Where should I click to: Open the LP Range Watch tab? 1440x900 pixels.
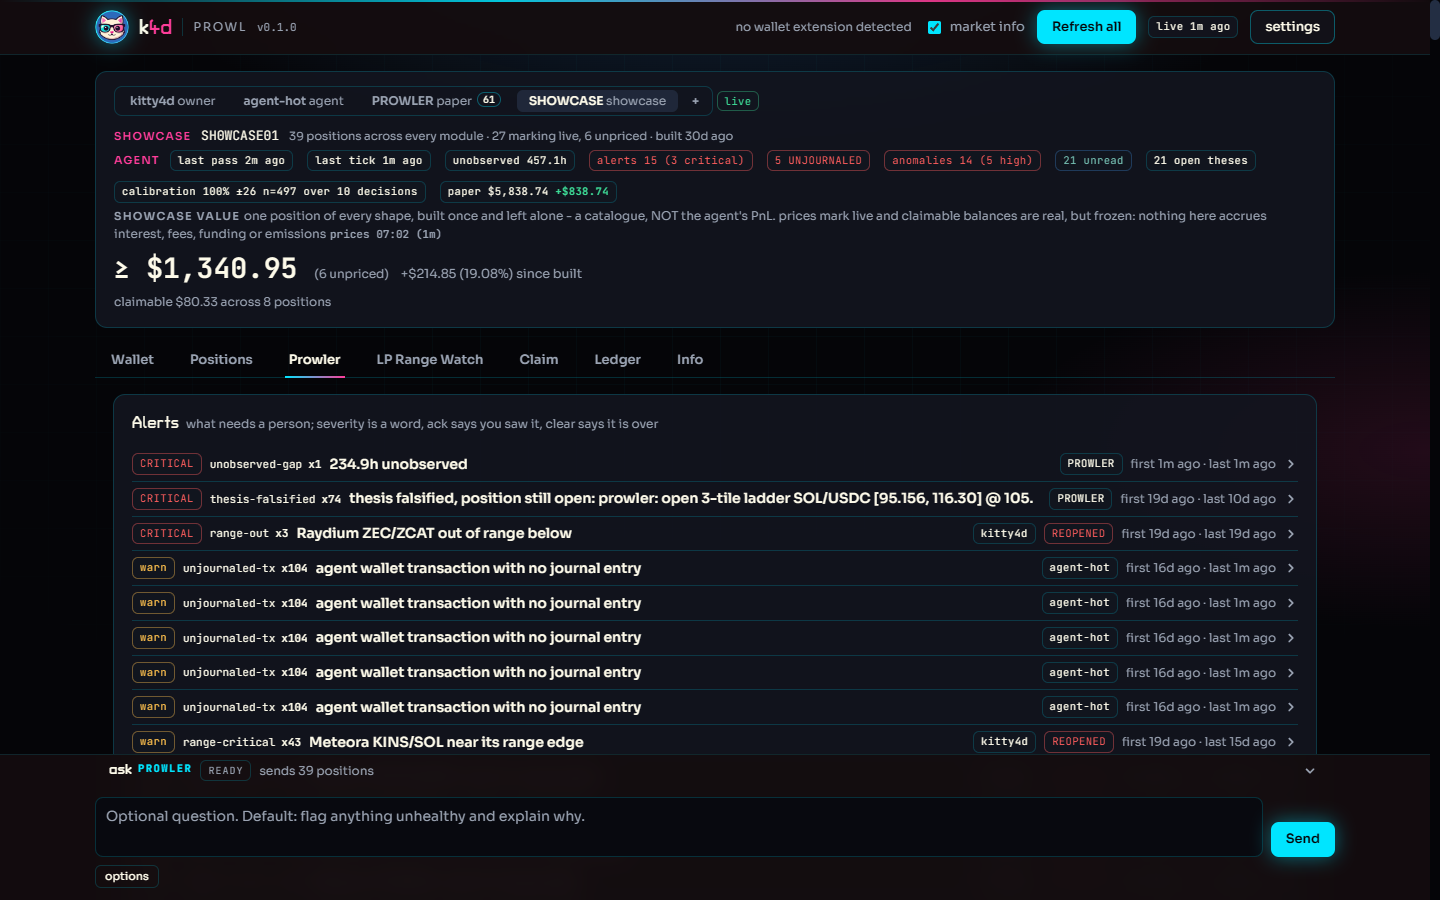tap(430, 360)
